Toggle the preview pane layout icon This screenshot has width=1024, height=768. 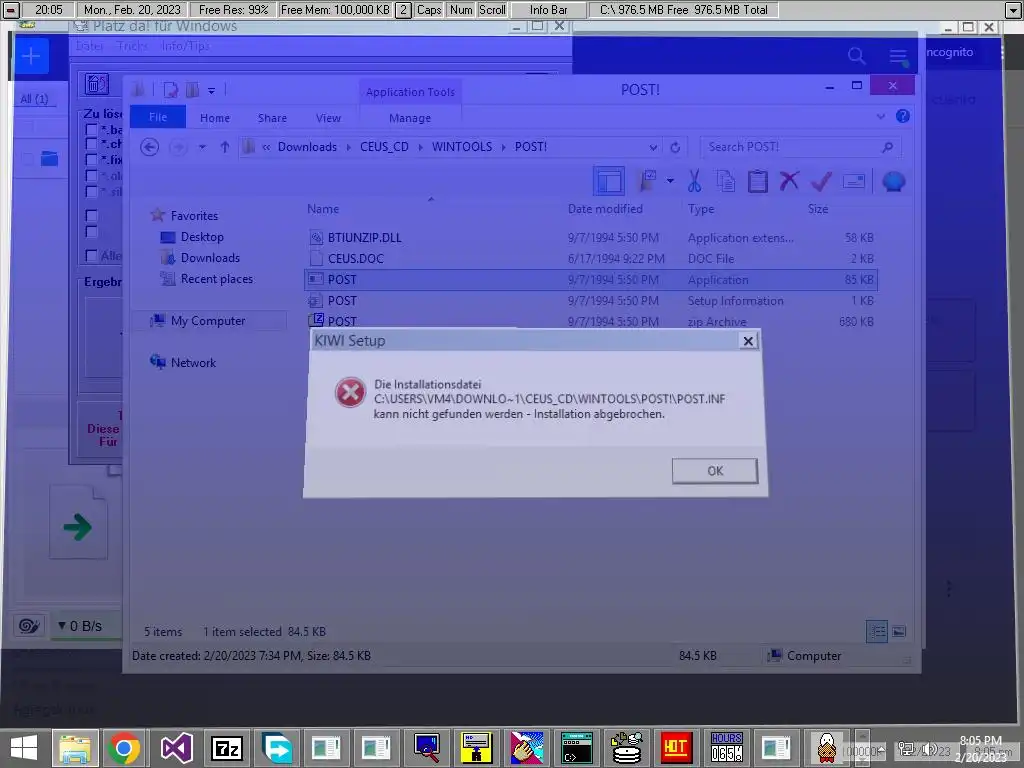[608, 182]
